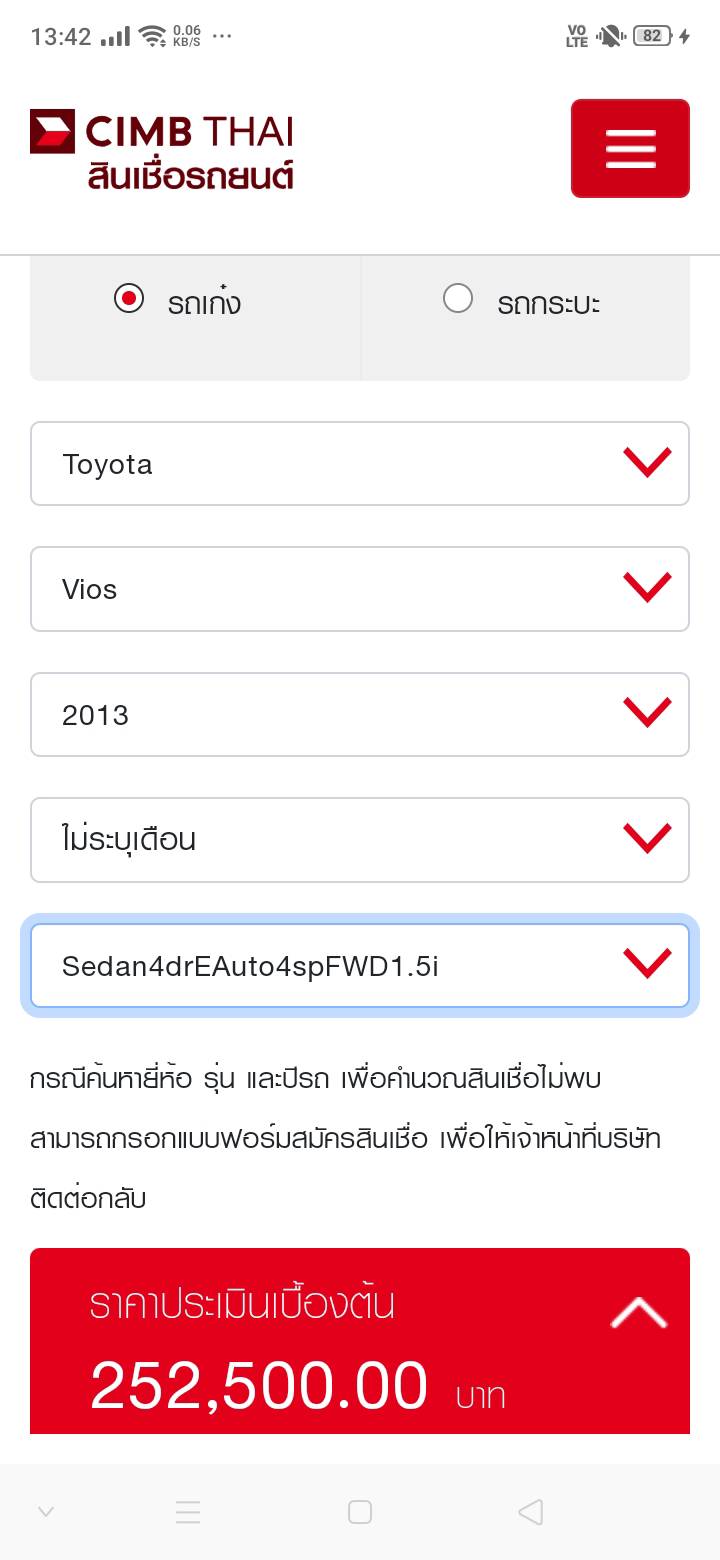Screen dimensions: 720x1560
Task: Tap the three-dots status bar overflow
Action: [x=222, y=36]
